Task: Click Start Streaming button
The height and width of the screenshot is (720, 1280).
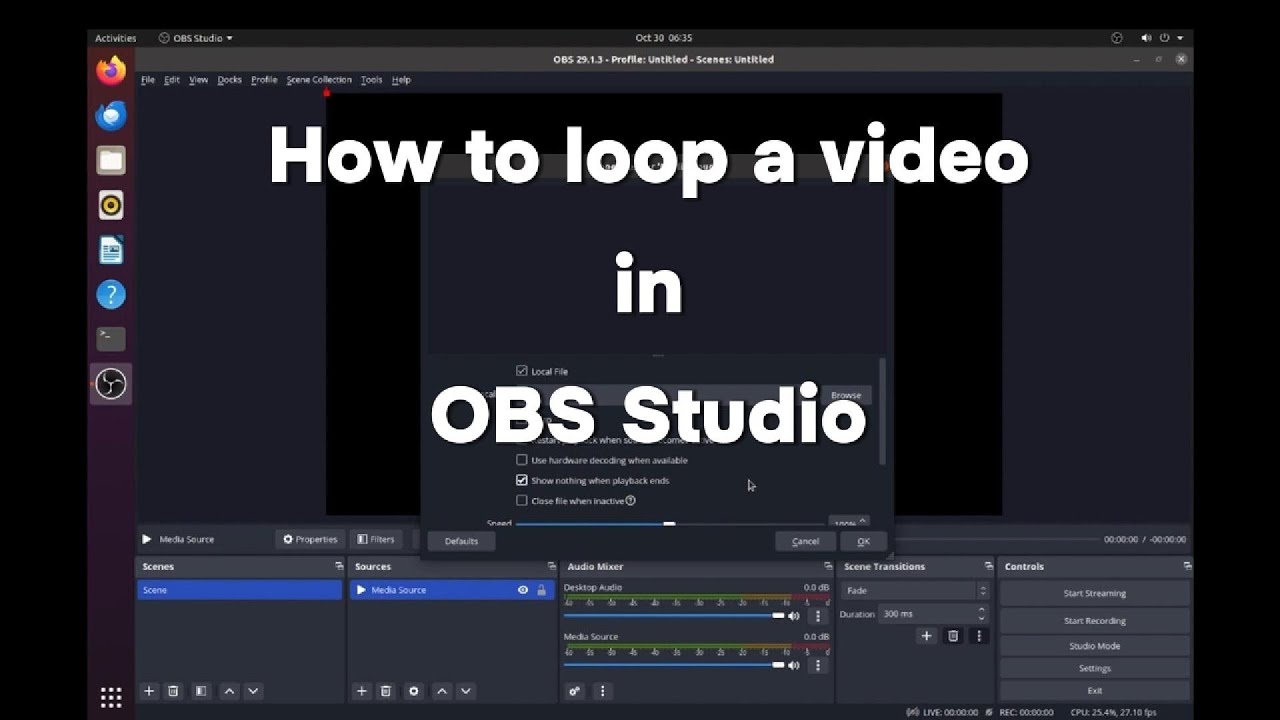Action: point(1094,593)
